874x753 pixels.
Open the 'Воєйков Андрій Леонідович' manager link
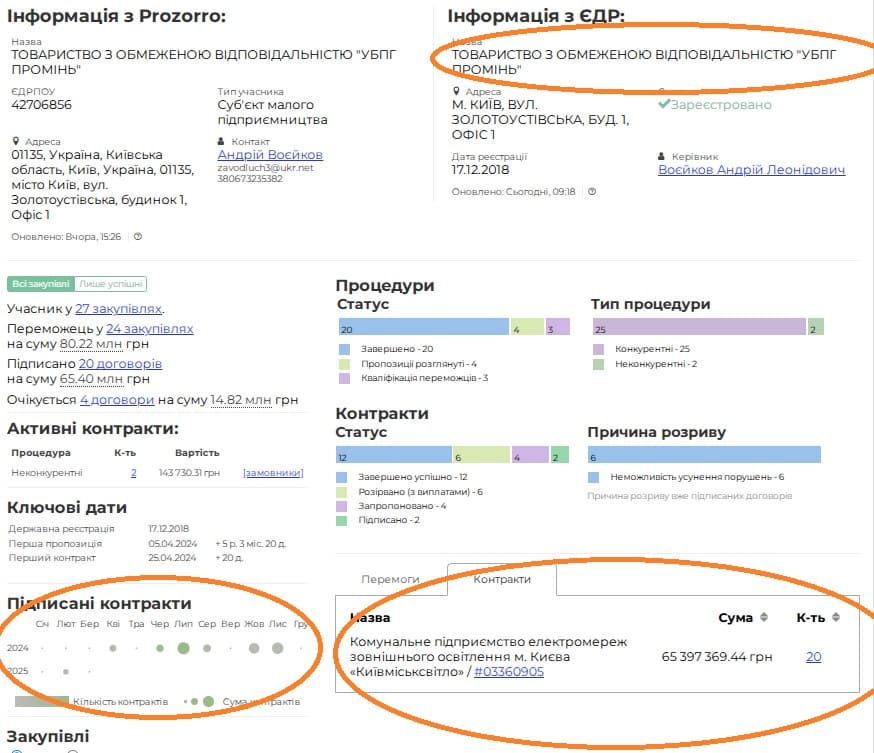coord(751,170)
